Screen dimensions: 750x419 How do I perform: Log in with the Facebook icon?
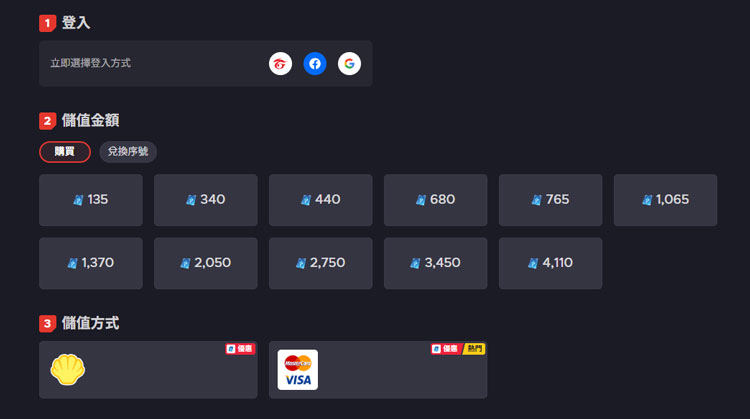coord(315,64)
